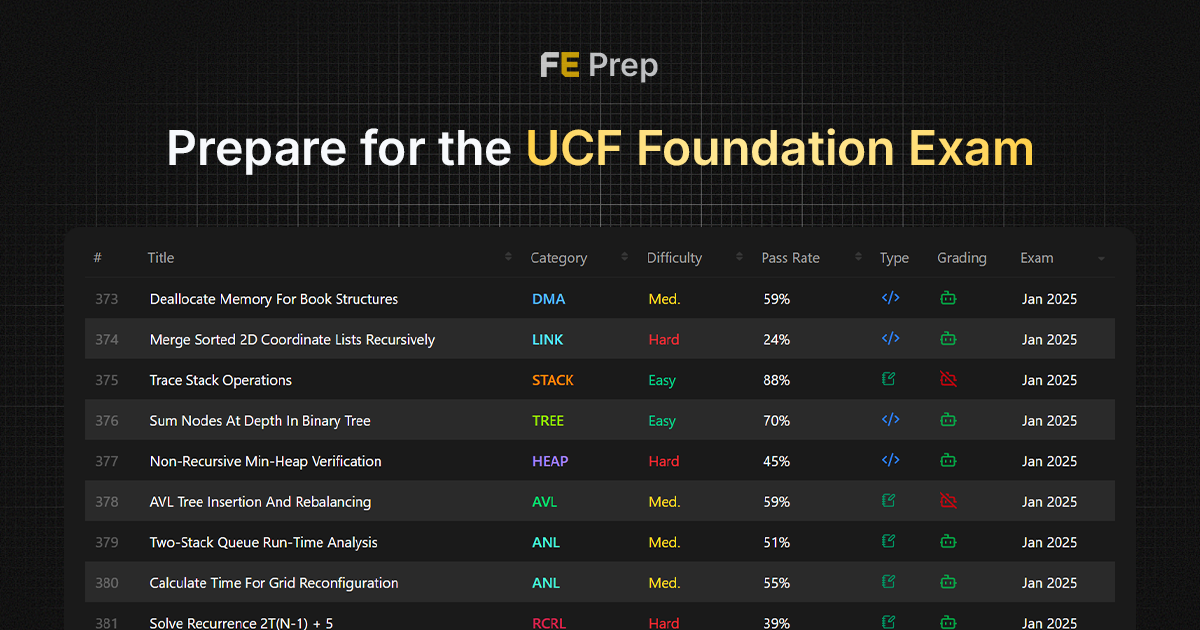Image resolution: width=1200 pixels, height=630 pixels.
Task: Click robot grading icon for Two-Stack Queue row
Action: coord(948,542)
